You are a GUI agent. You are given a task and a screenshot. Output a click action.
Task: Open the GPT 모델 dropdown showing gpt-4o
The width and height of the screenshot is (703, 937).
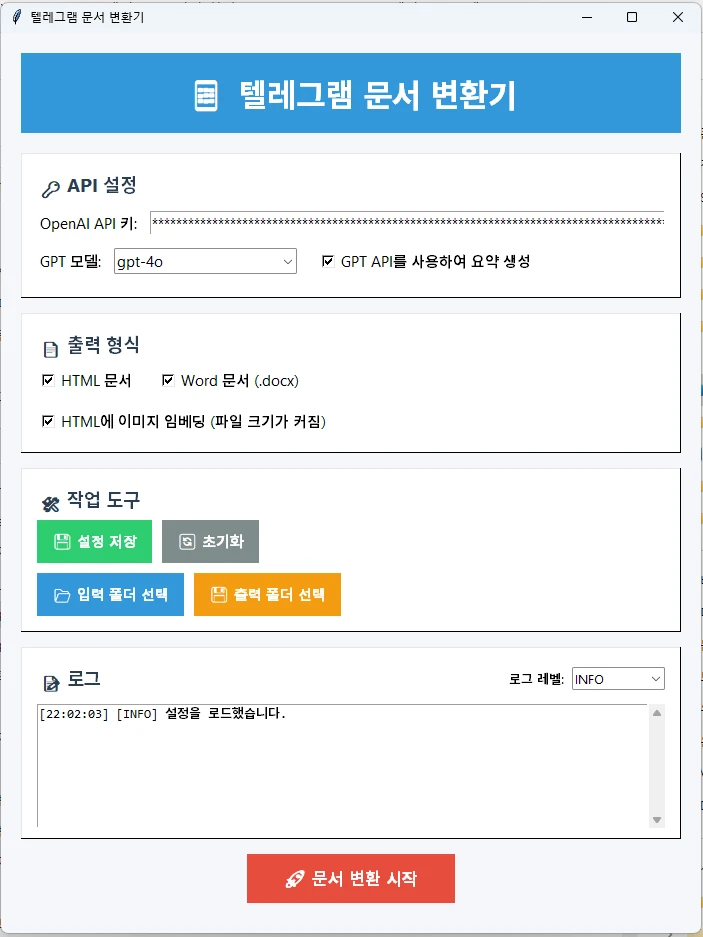pos(289,261)
